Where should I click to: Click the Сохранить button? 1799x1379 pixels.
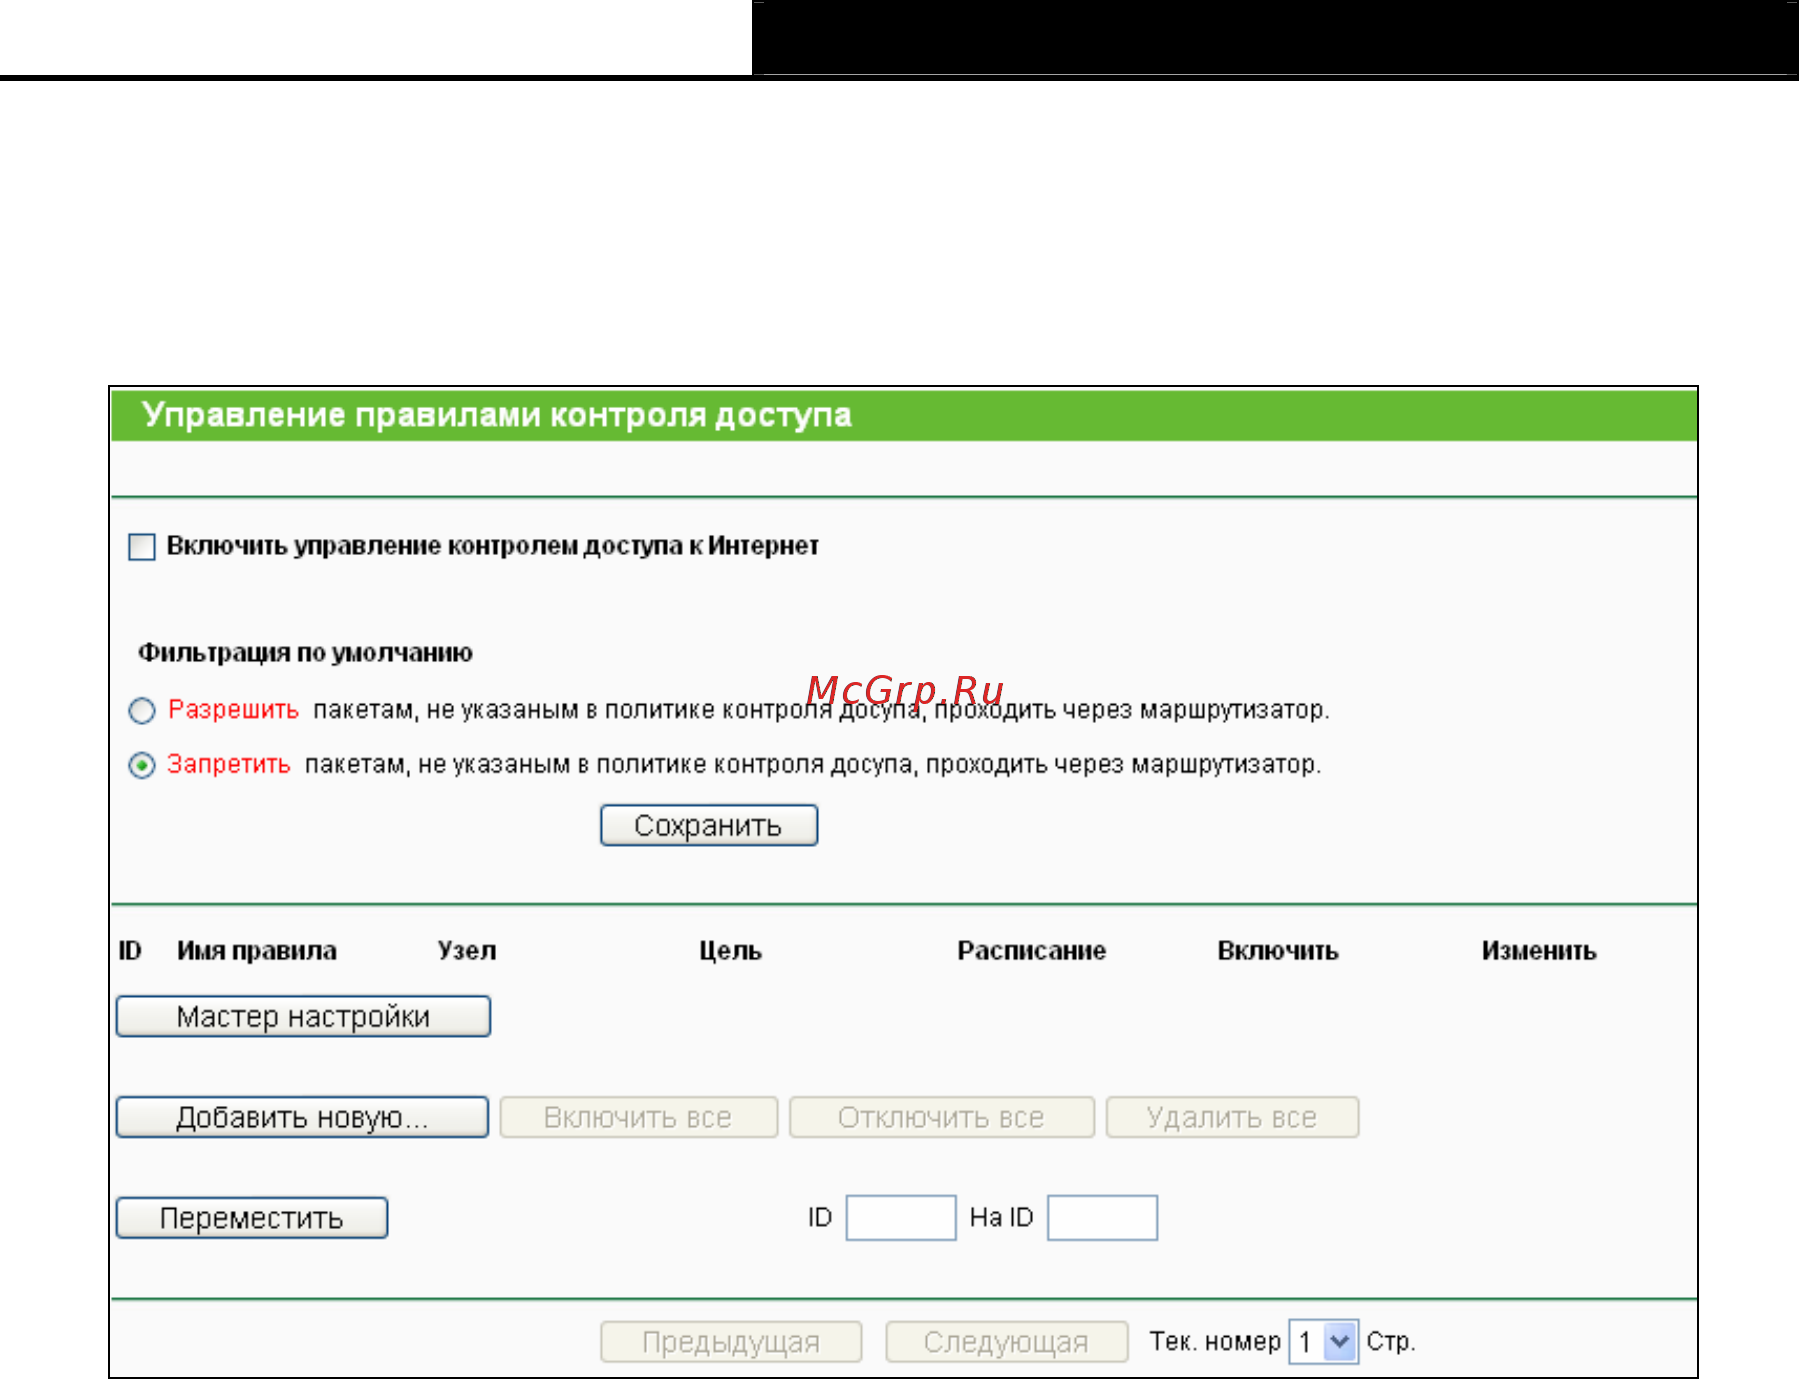pos(709,825)
